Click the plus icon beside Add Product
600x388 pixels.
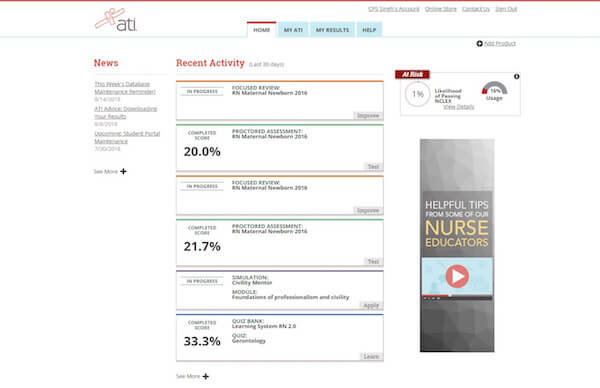click(479, 44)
